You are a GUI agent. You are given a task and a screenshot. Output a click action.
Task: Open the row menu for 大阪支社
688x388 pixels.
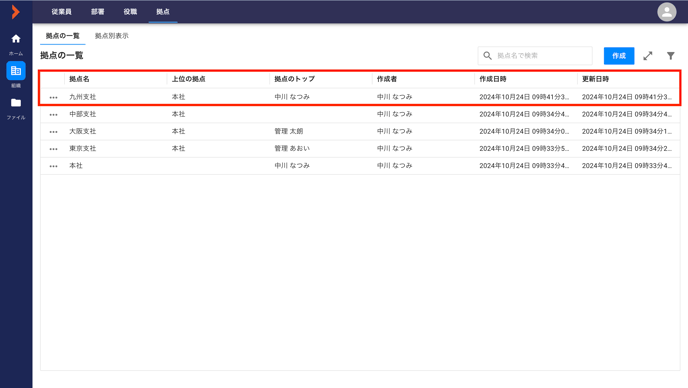coord(54,132)
